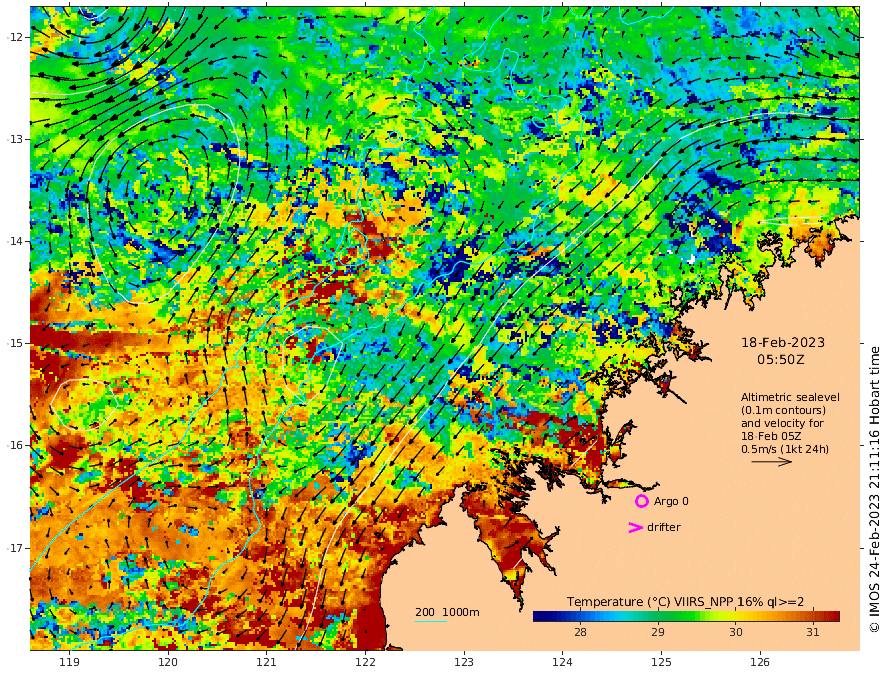Click the magenta drifter arrow symbol

pyautogui.click(x=635, y=527)
